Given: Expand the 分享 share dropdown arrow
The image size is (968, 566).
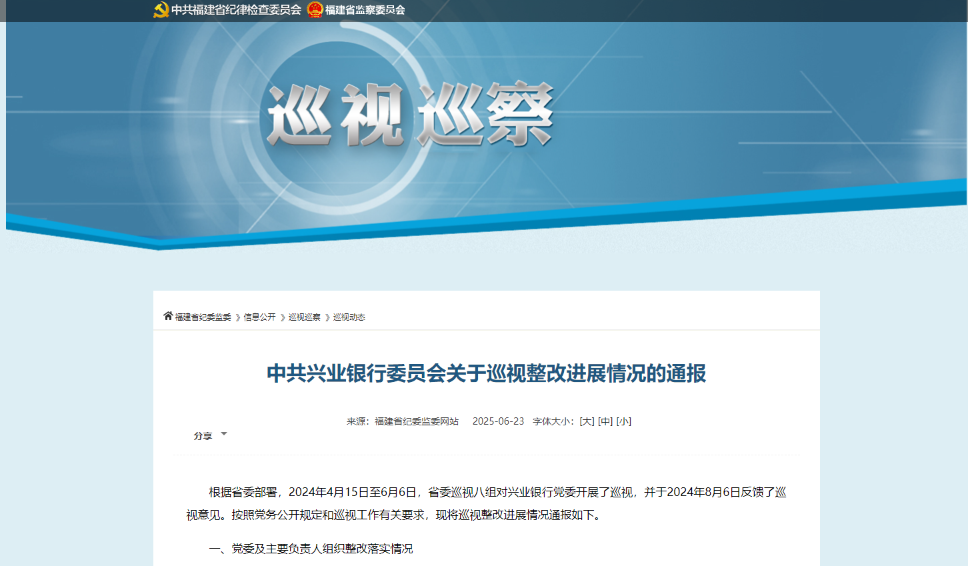Looking at the screenshot, I should 224,434.
